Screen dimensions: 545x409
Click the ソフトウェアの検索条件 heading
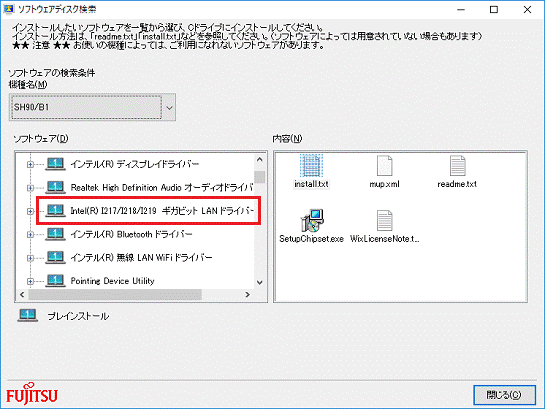click(x=51, y=73)
